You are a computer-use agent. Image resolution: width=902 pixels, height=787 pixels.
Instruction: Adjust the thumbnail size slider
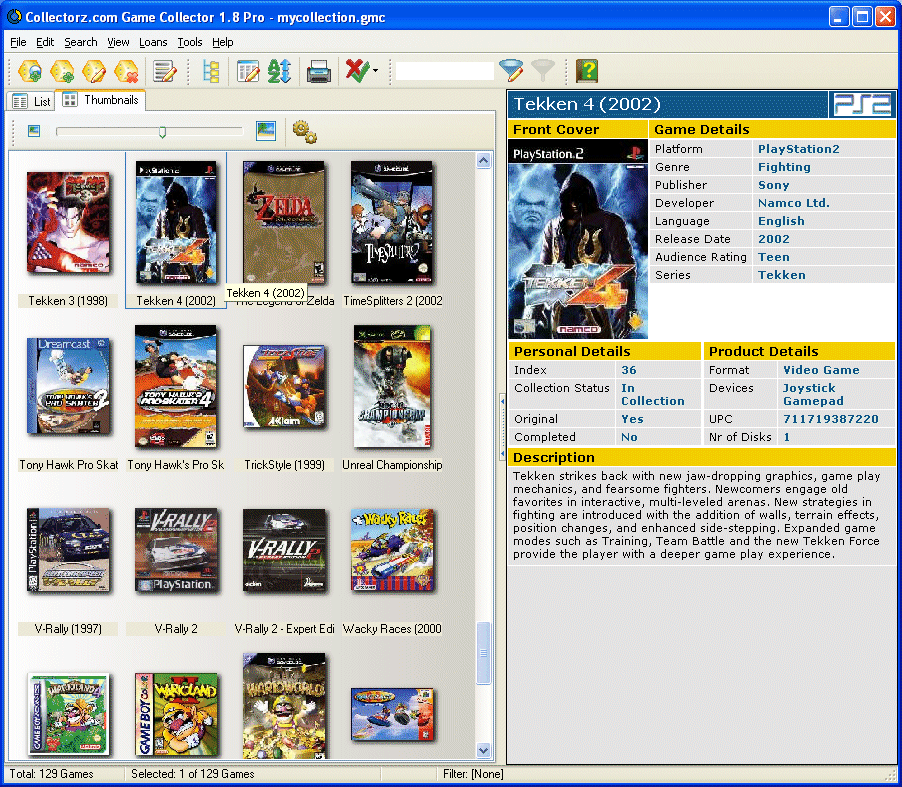tap(163, 131)
